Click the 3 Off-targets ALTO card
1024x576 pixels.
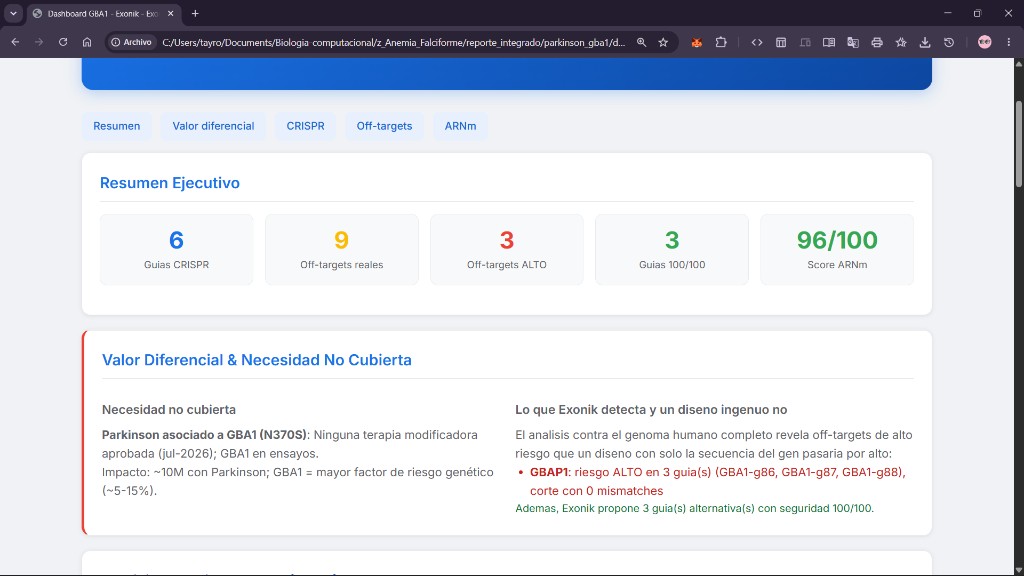click(x=507, y=249)
